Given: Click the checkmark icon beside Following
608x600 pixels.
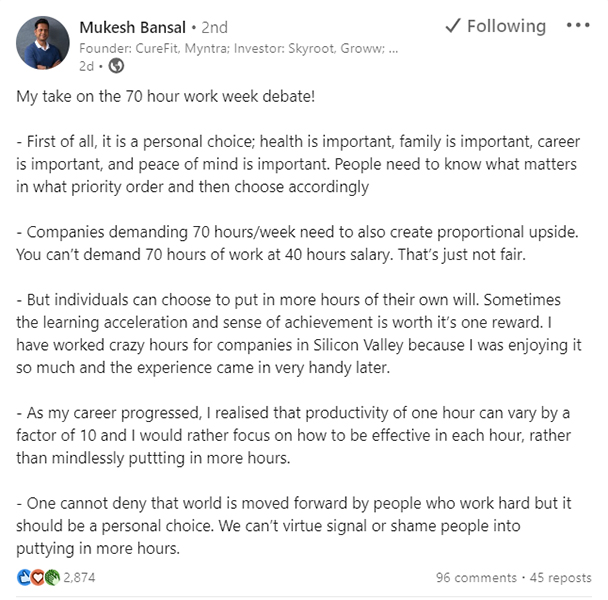Looking at the screenshot, I should coord(452,26).
